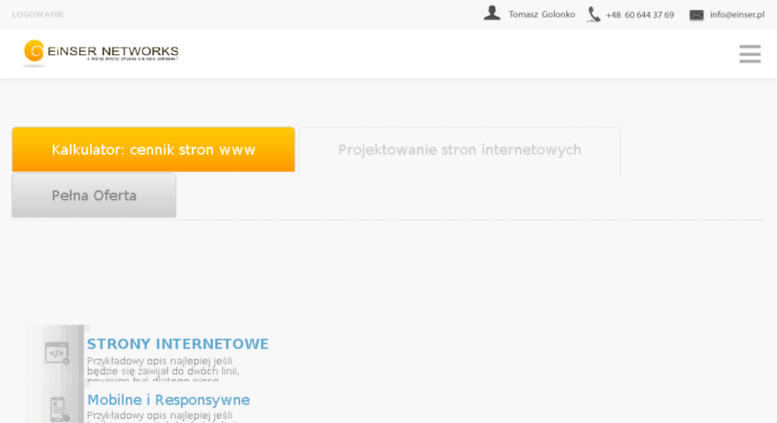Open the Mobilne i Responsywne link
Screen dimensions: 777x423
pos(168,400)
